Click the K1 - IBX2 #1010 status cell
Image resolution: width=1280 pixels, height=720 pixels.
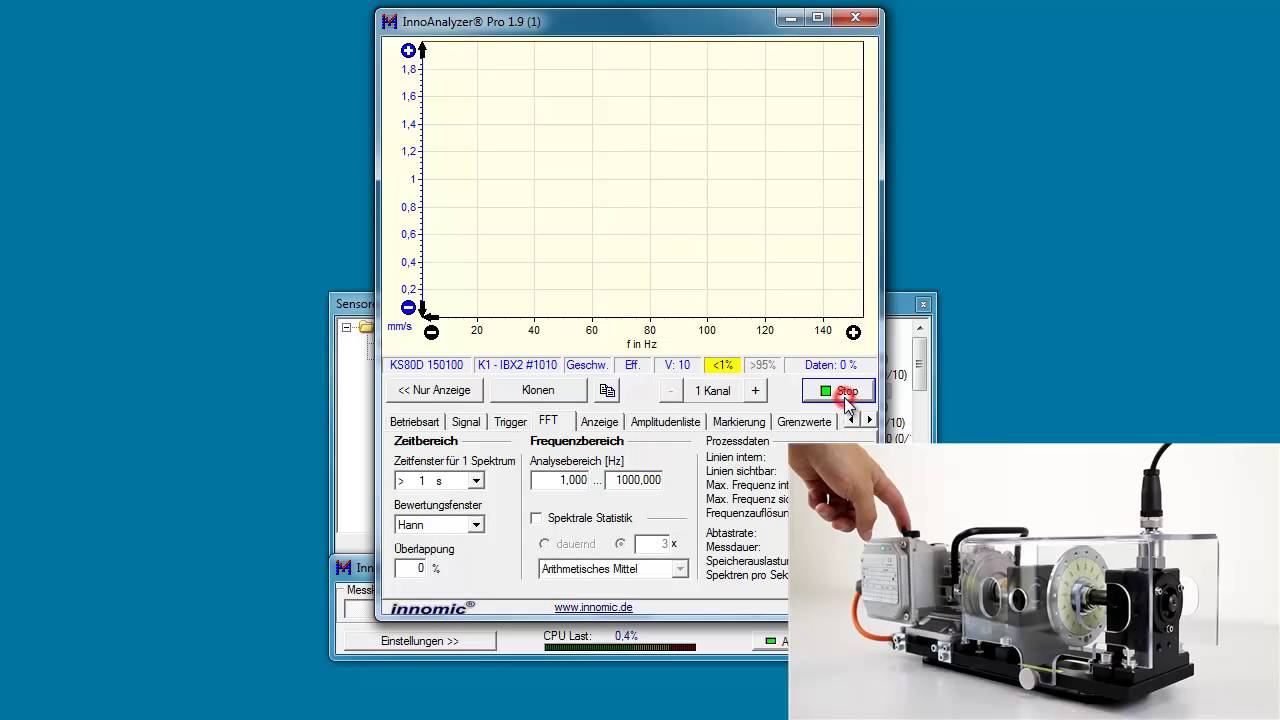517,365
